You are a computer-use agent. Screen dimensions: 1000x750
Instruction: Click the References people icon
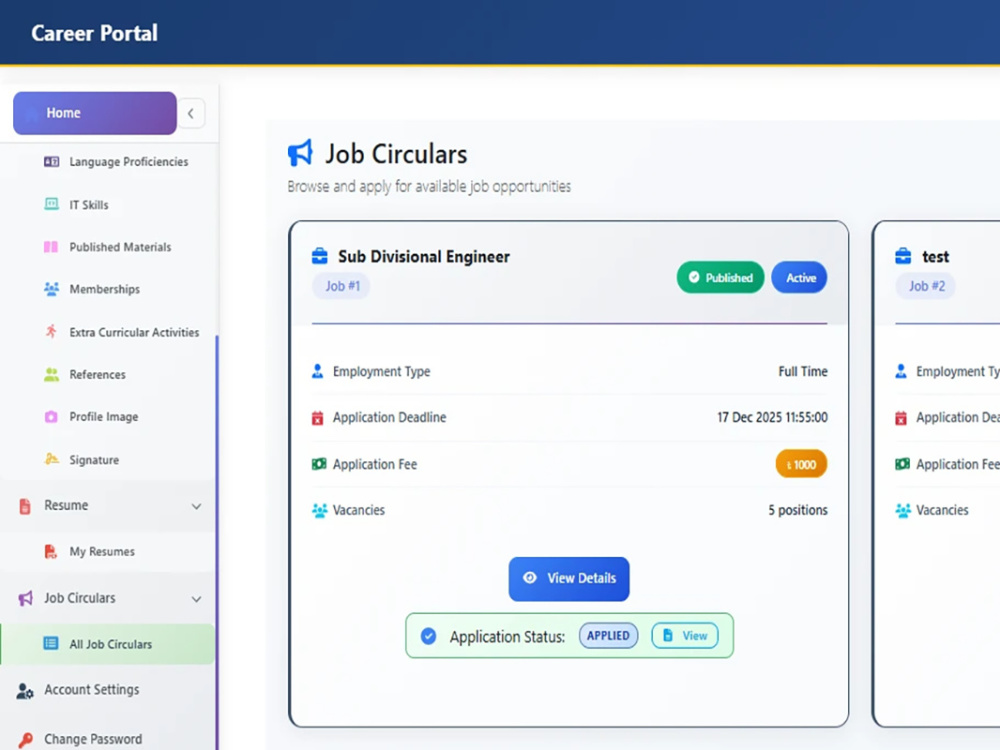(51, 374)
